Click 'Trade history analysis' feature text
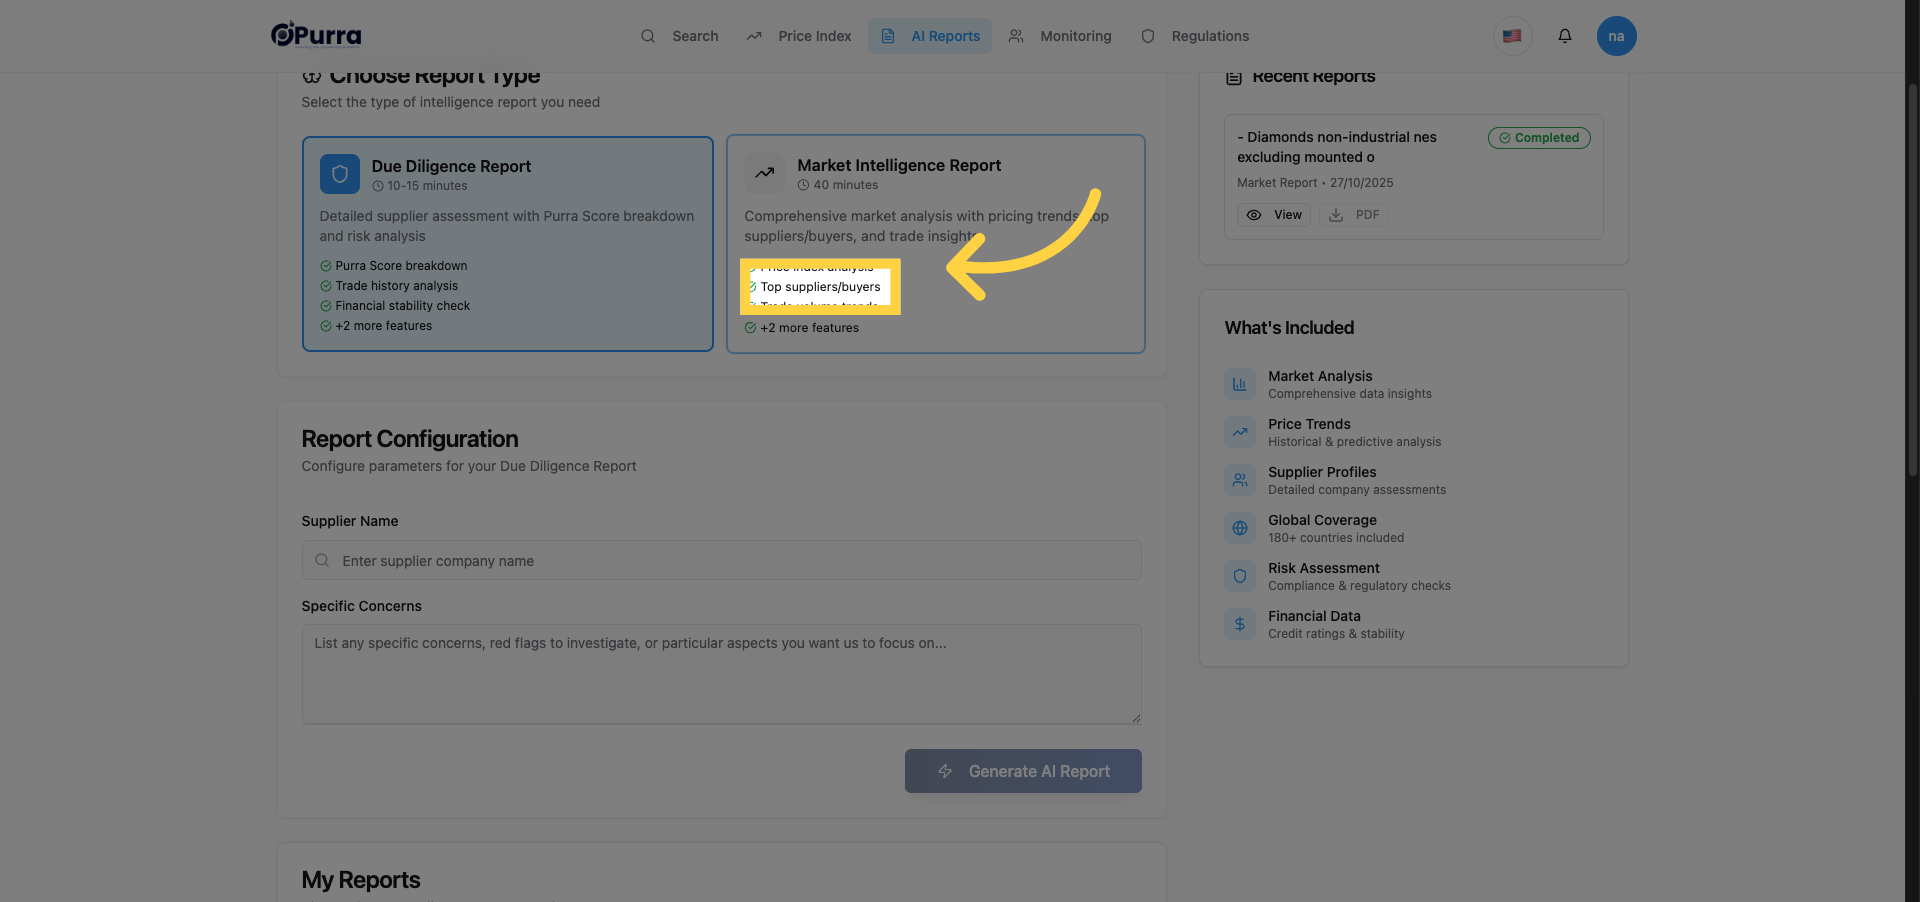Image resolution: width=1920 pixels, height=902 pixels. (x=397, y=286)
